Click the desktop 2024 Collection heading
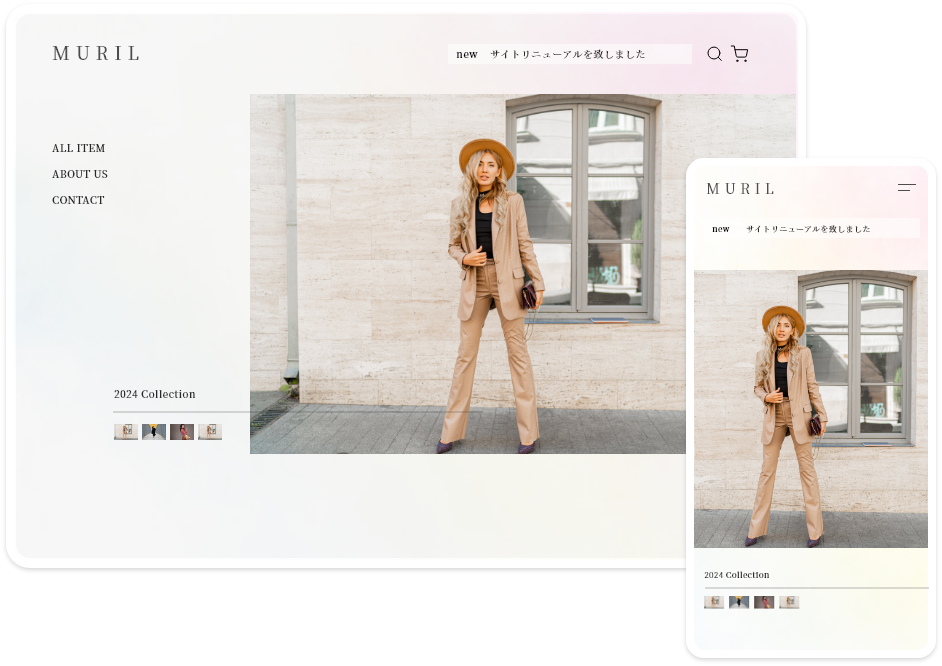Screen dimensions: 942x666 point(155,394)
